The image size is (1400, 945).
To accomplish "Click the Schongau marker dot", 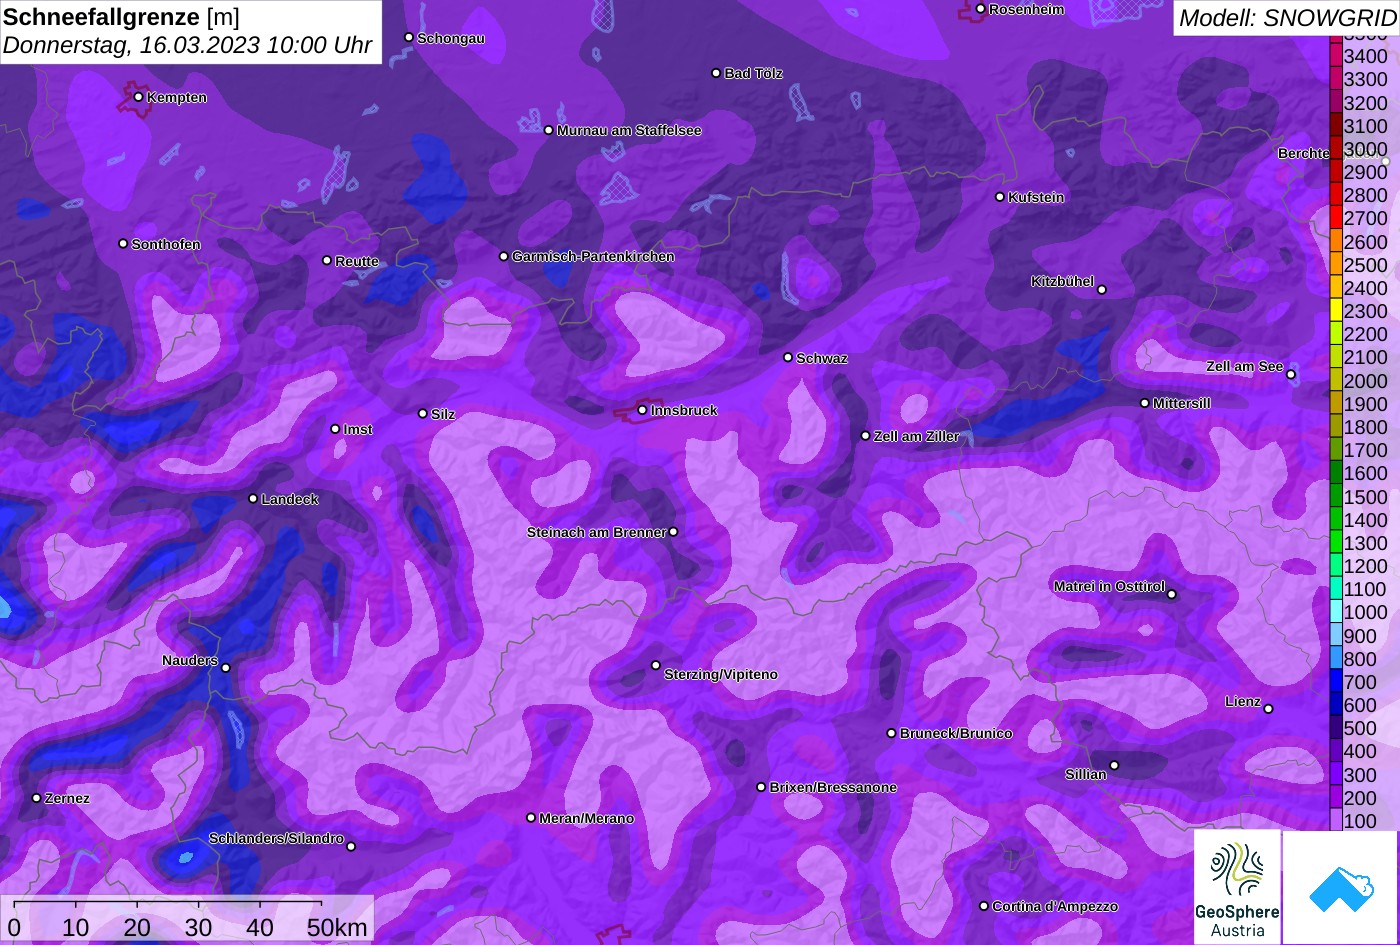I will (x=409, y=37).
